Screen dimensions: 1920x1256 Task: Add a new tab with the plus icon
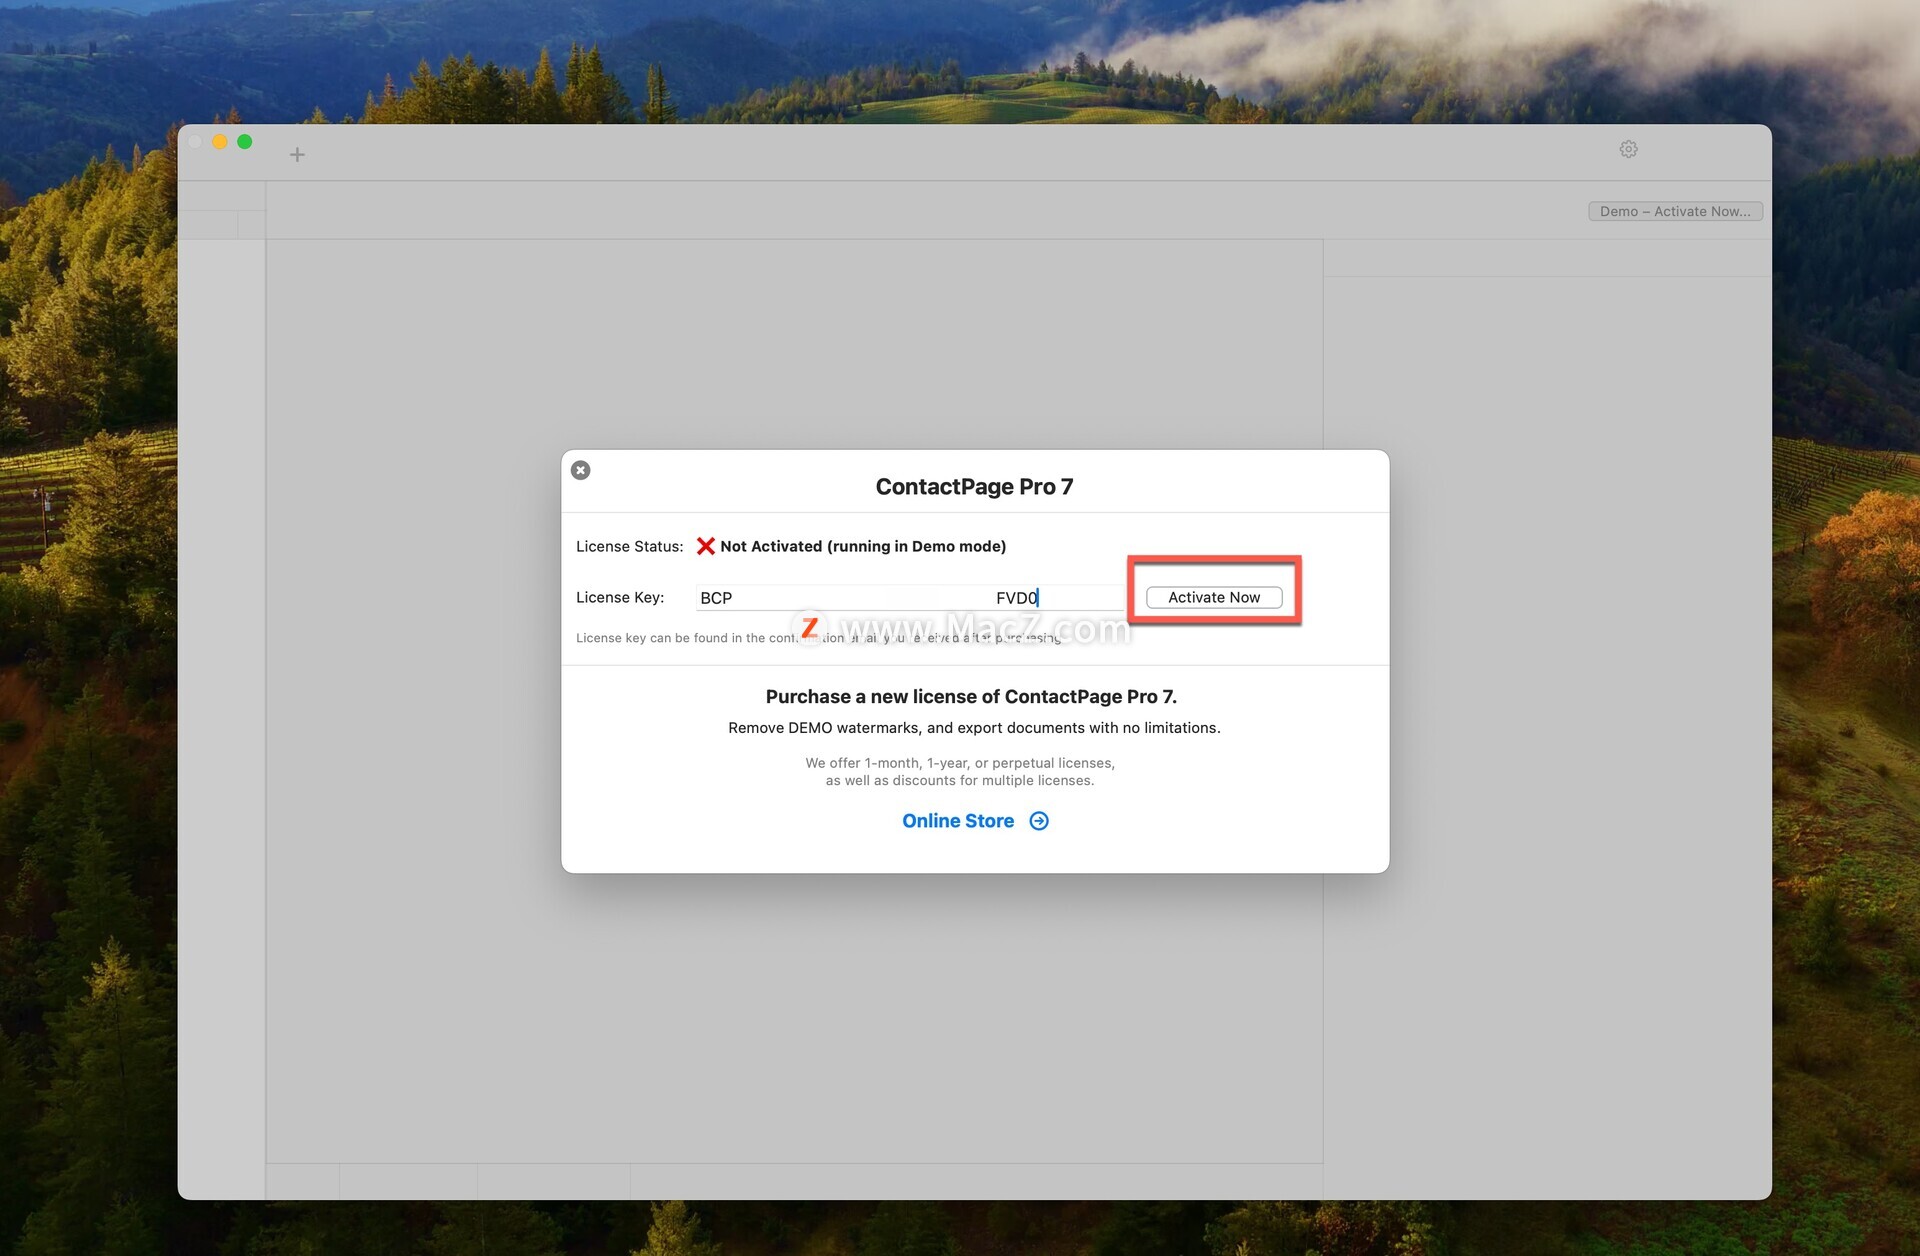tap(297, 154)
